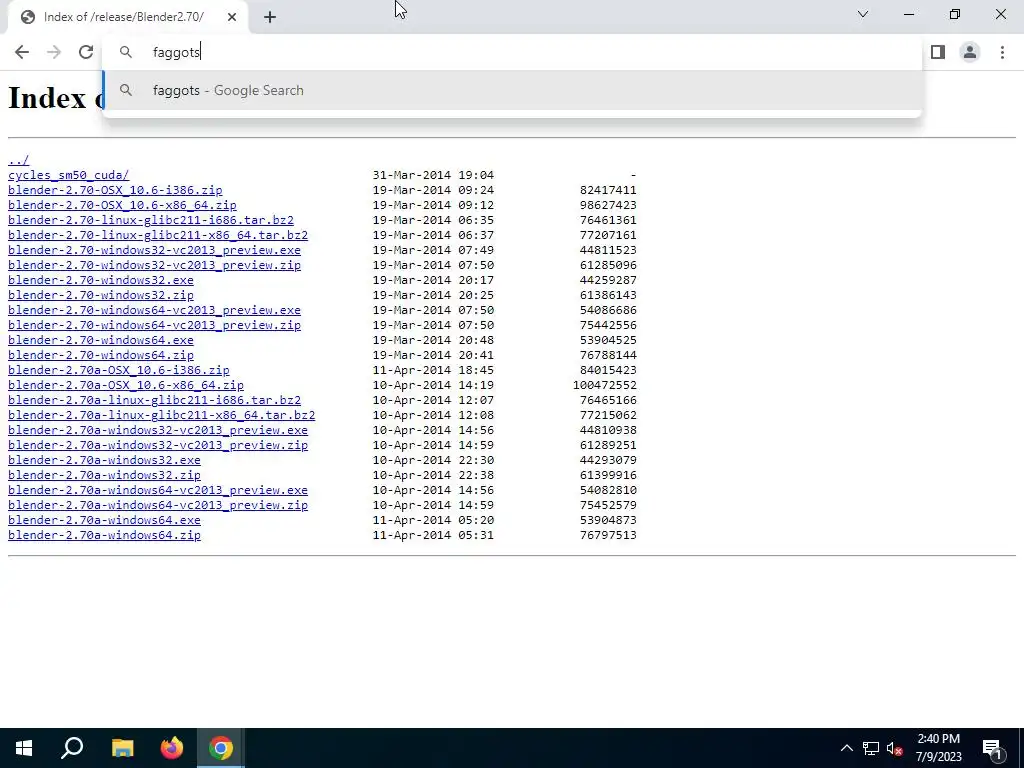Click the file size 82417411
This screenshot has height=768, width=1024.
coord(608,190)
